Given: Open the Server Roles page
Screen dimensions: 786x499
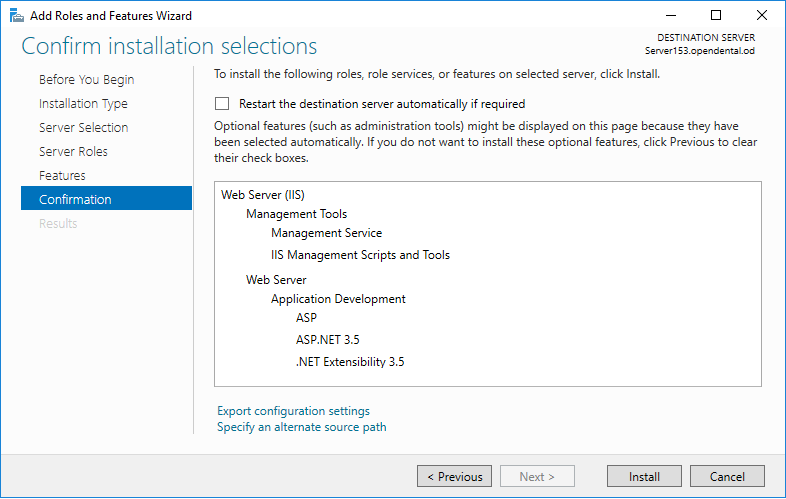Looking at the screenshot, I should pyautogui.click(x=73, y=151).
